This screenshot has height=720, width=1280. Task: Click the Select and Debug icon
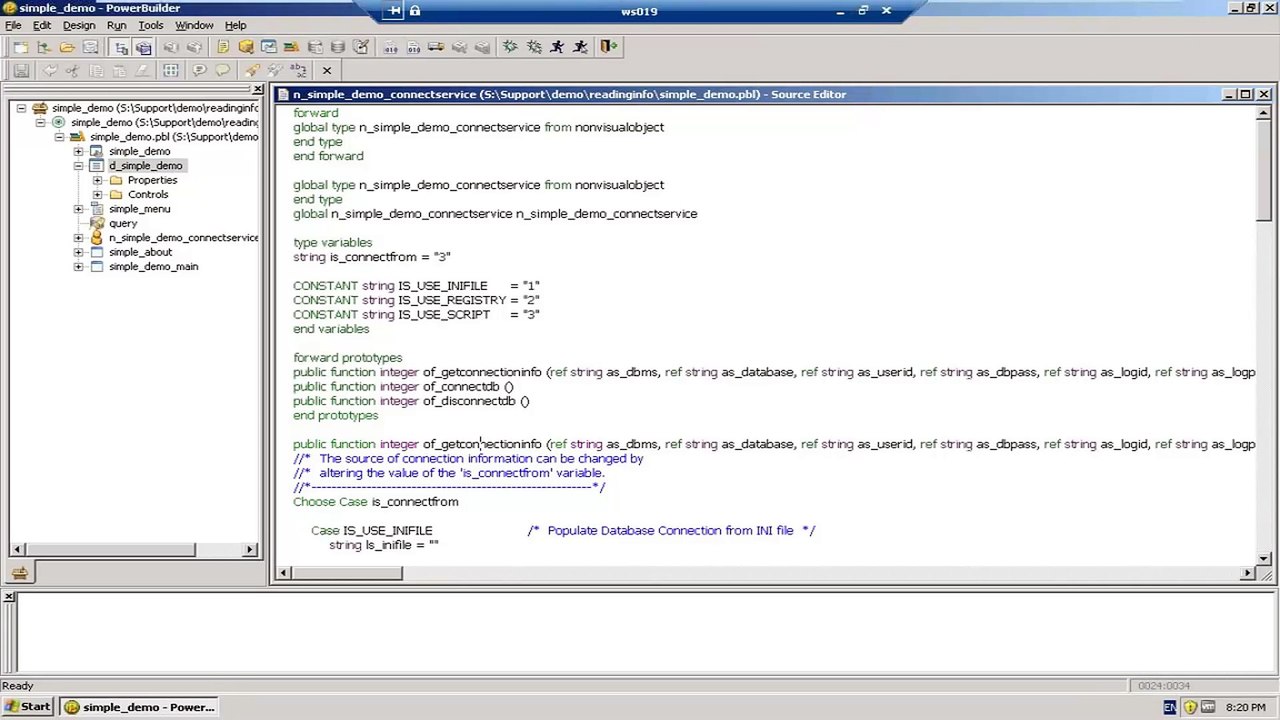click(x=533, y=47)
